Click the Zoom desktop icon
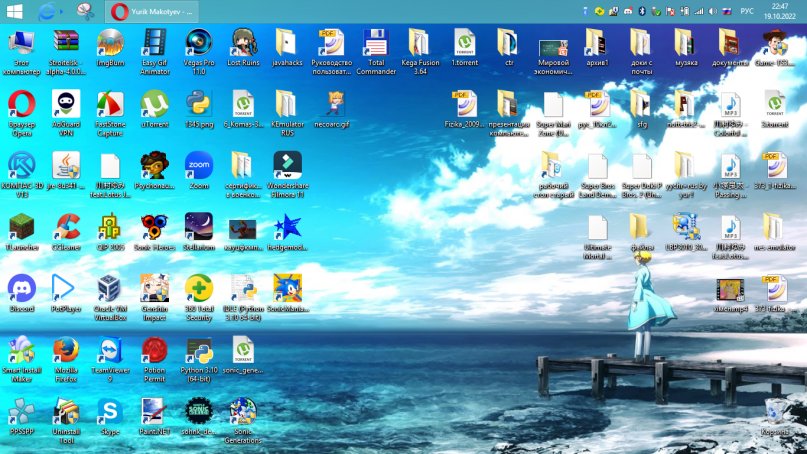The width and height of the screenshot is (807, 454). 198,166
